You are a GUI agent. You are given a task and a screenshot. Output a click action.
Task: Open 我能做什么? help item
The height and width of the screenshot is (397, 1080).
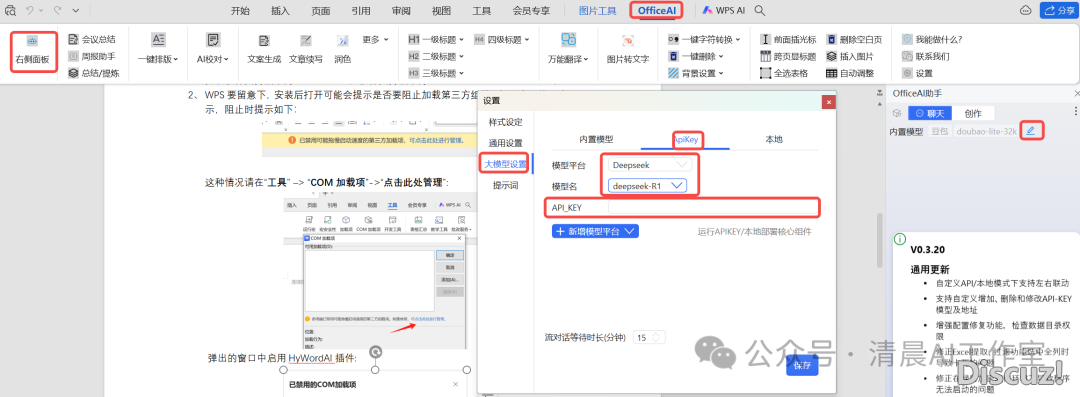pos(932,39)
